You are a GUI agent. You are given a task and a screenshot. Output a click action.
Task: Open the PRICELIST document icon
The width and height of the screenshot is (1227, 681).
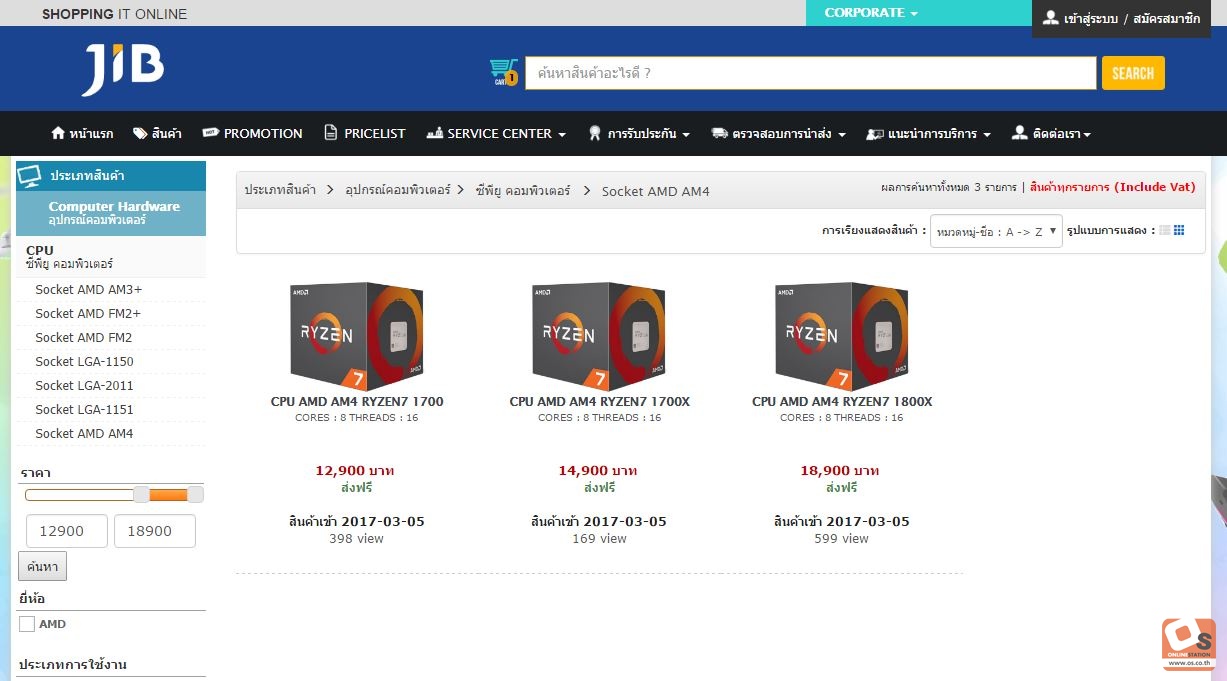331,133
